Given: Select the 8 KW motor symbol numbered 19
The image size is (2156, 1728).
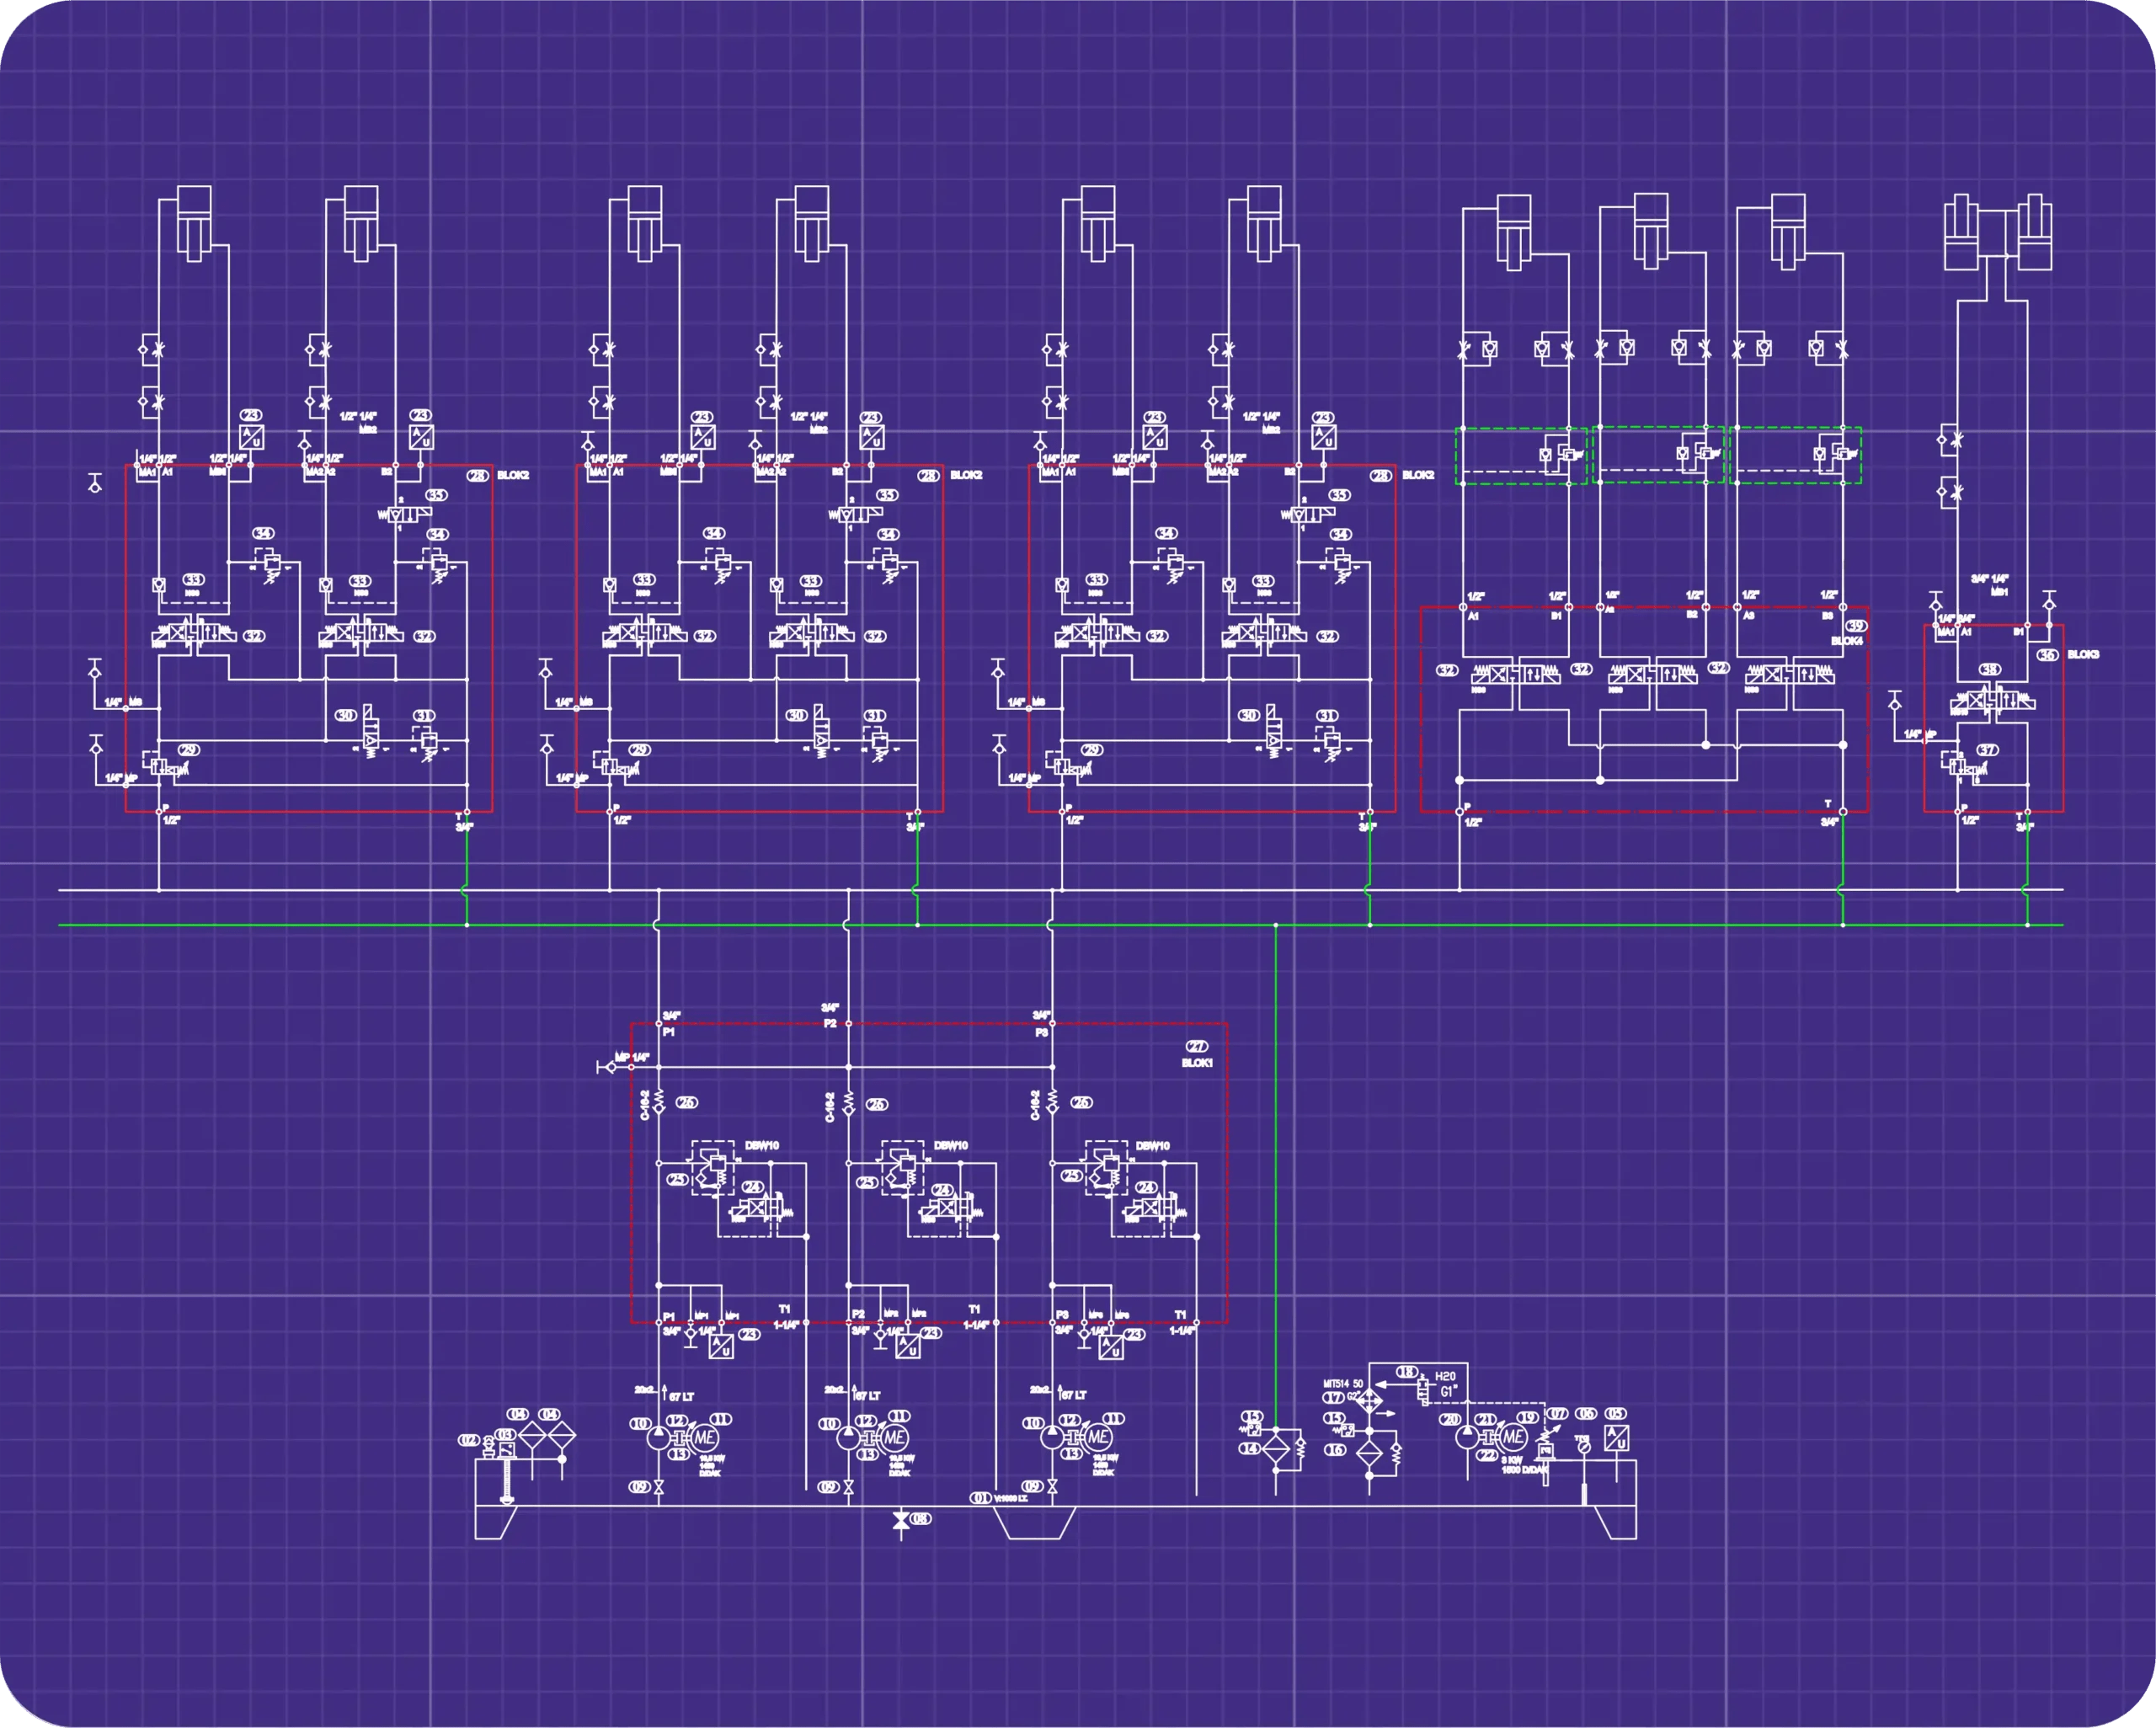Looking at the screenshot, I should 1513,1437.
